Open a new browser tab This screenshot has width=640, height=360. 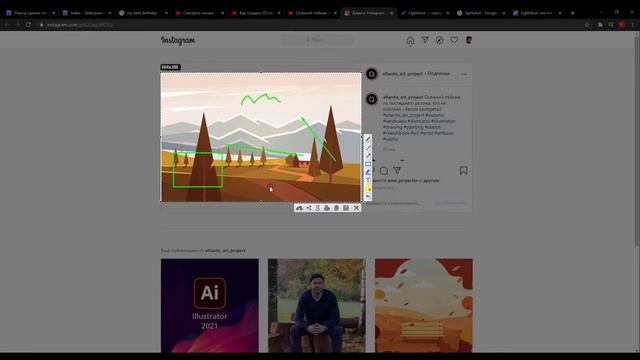(572, 13)
